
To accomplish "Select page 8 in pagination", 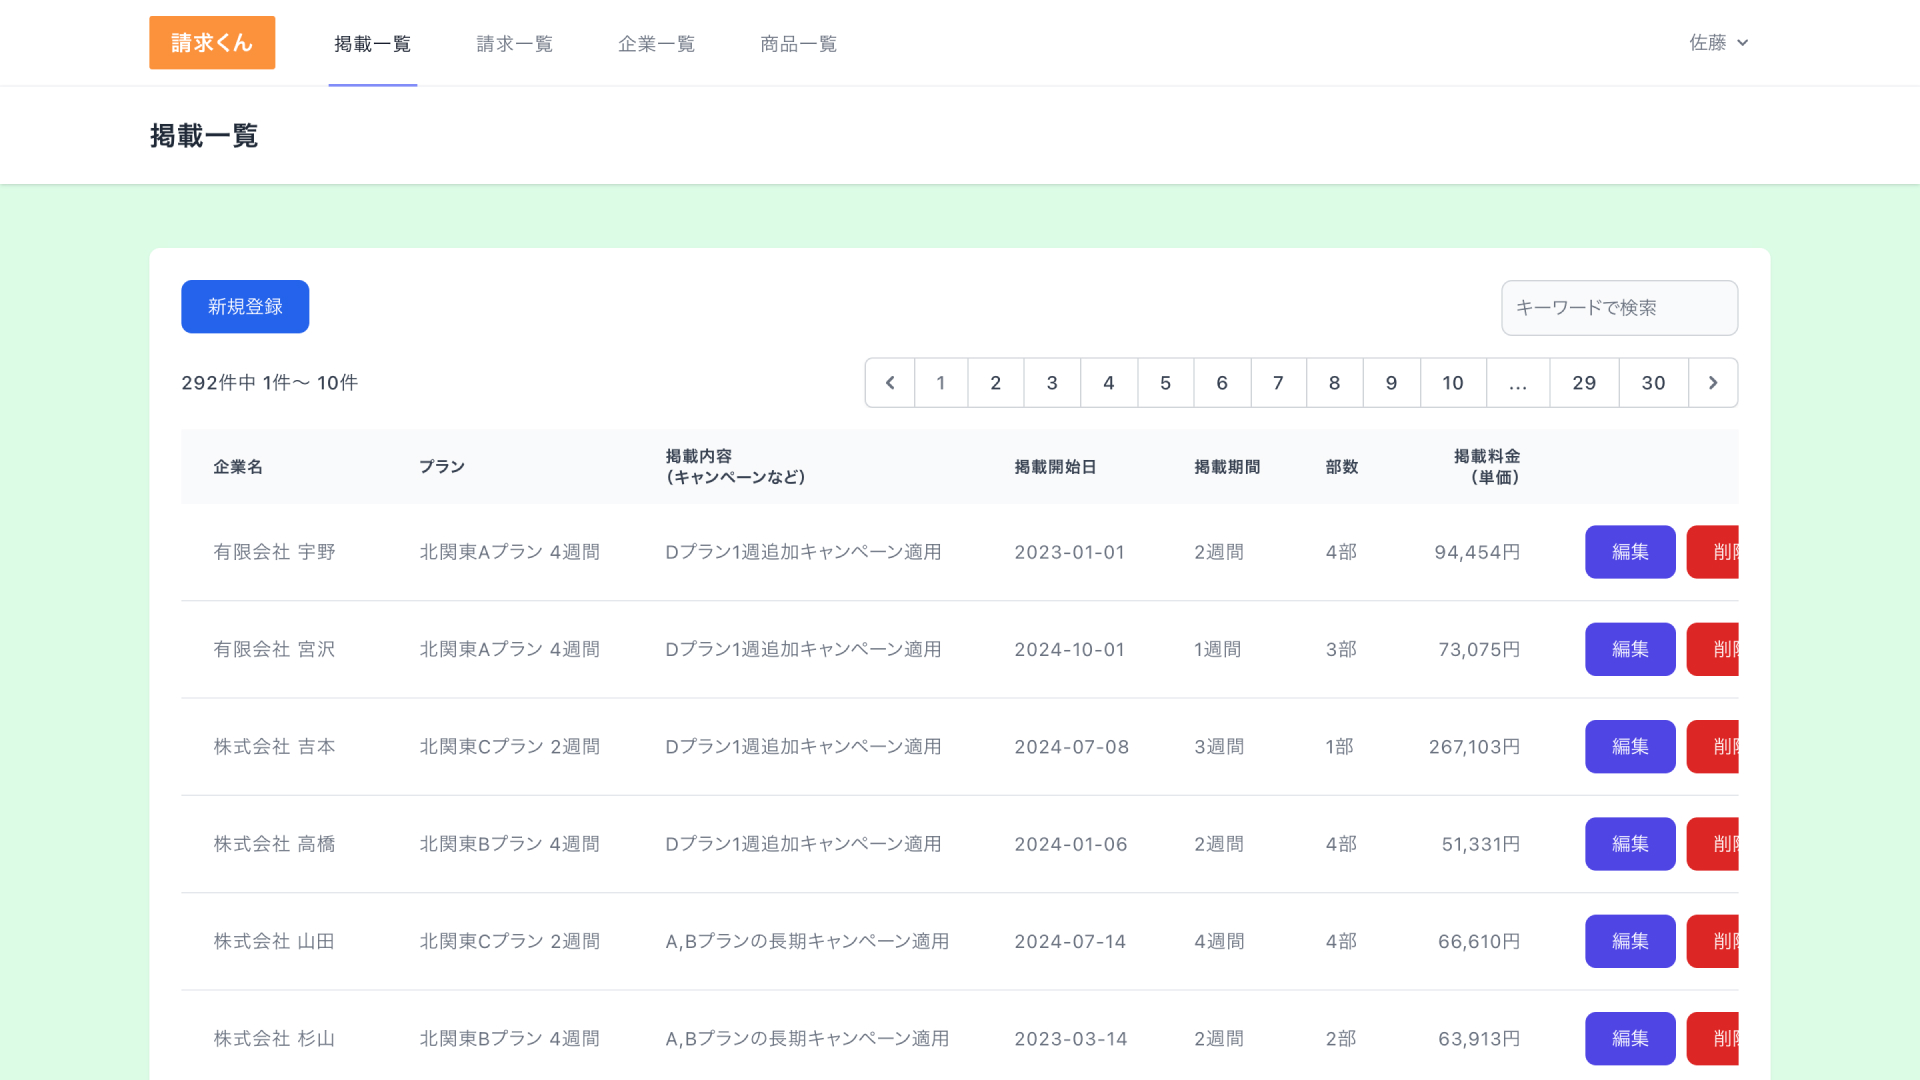I will point(1335,383).
